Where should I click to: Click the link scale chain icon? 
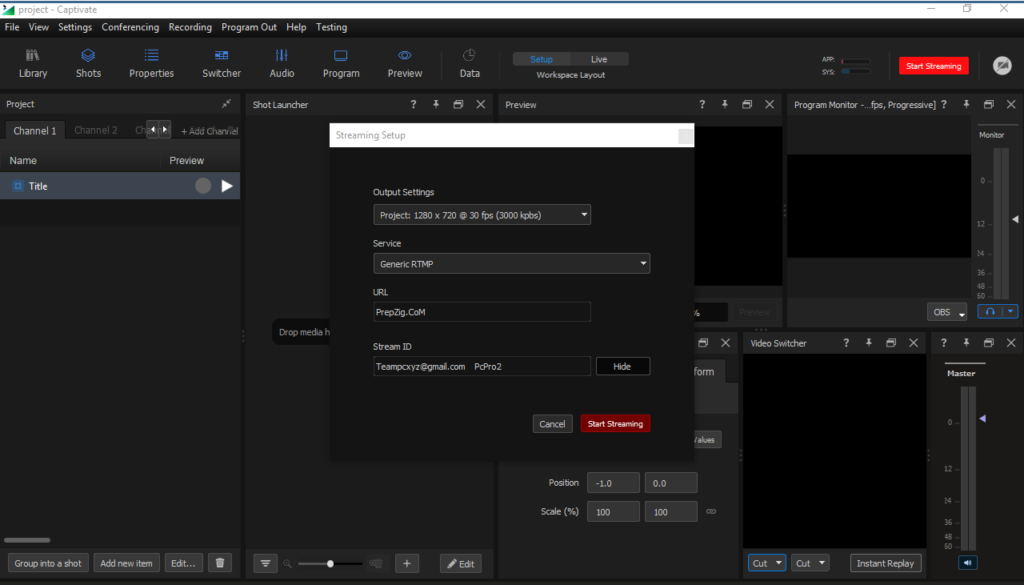point(711,512)
